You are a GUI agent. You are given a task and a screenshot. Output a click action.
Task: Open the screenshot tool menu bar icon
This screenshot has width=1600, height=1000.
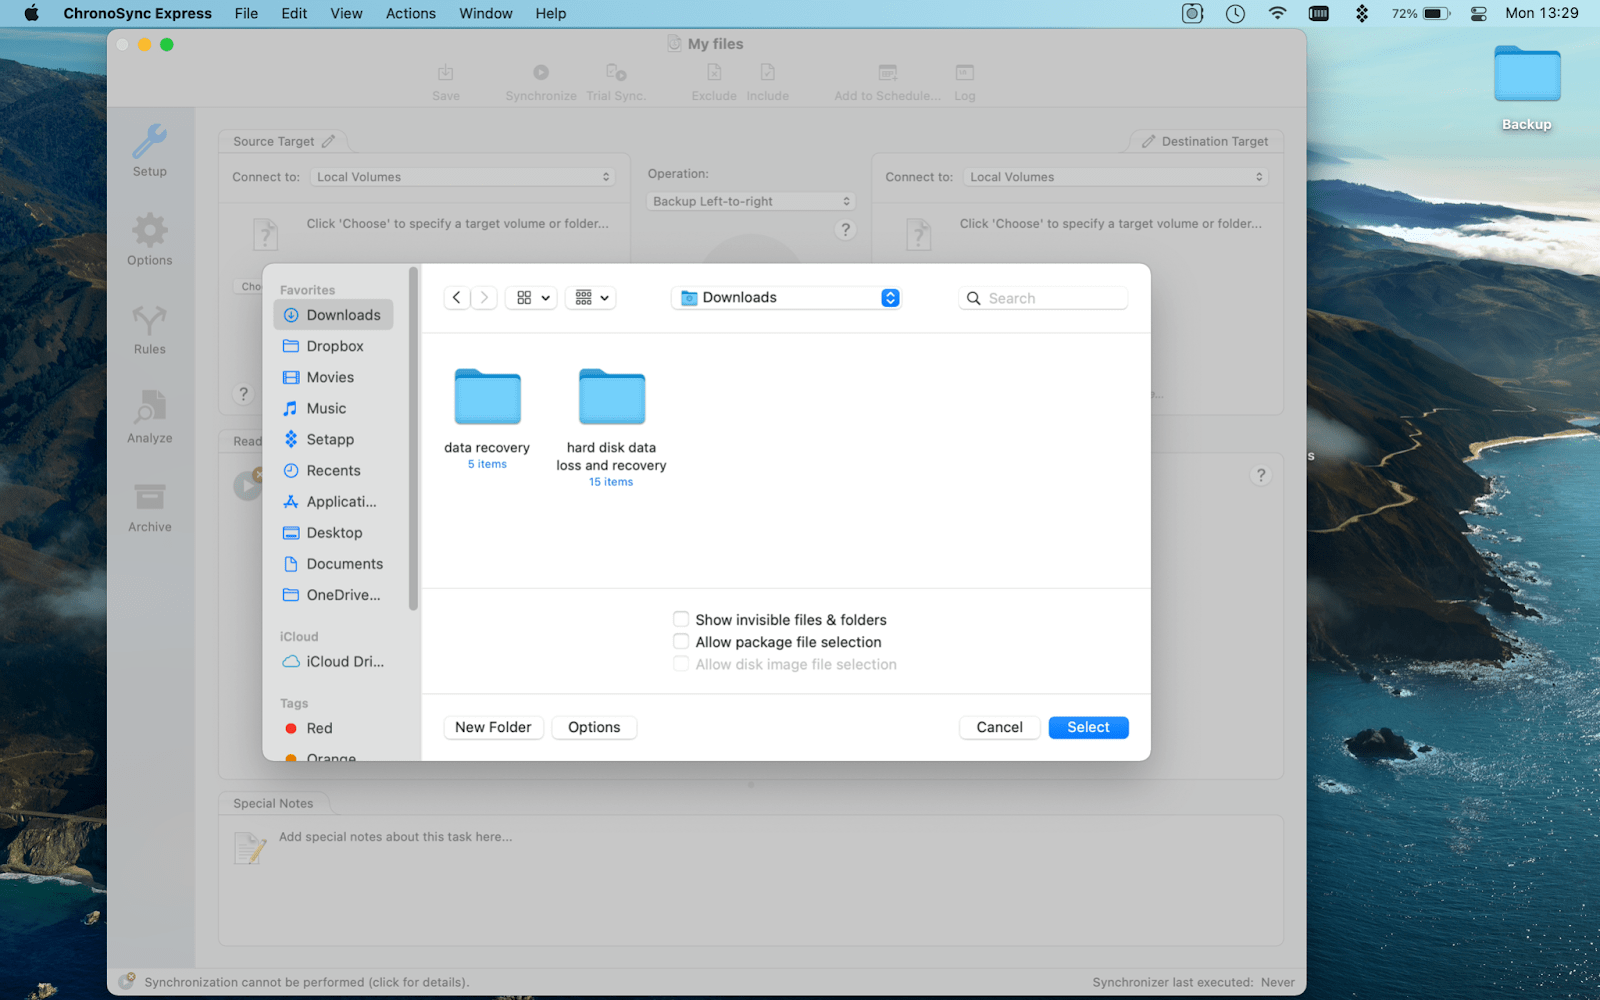[1192, 13]
